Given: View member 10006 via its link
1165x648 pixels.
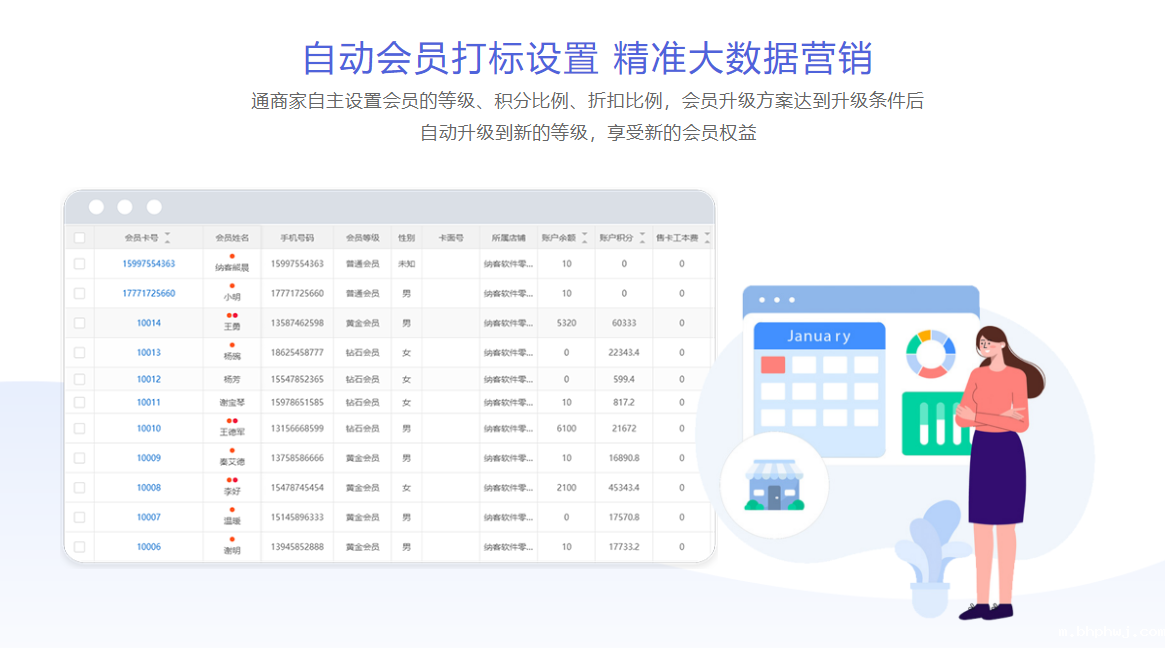Looking at the screenshot, I should tap(149, 547).
